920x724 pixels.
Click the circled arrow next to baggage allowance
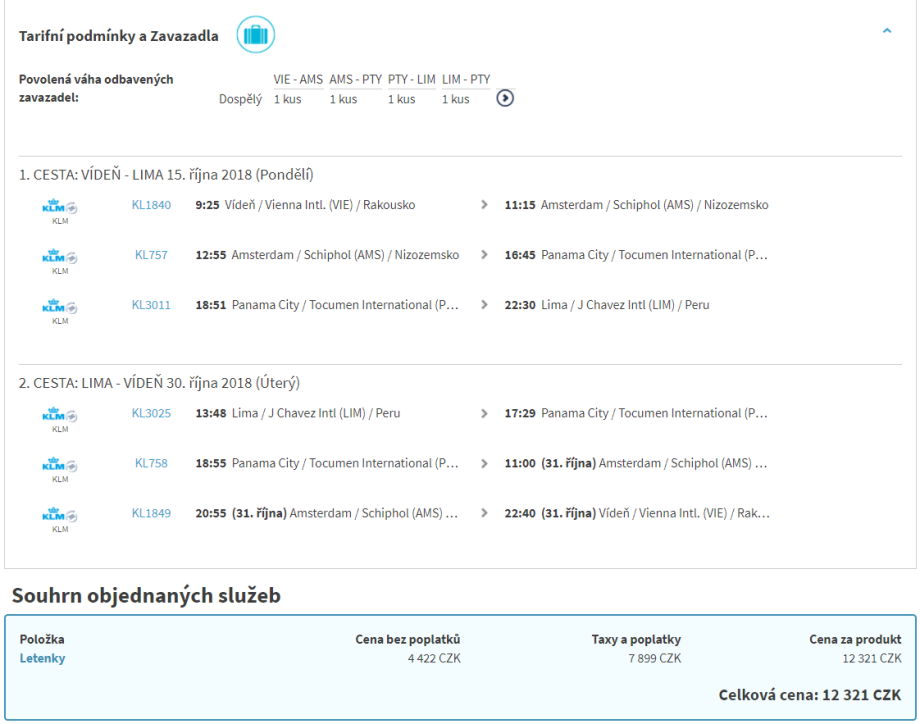[505, 98]
